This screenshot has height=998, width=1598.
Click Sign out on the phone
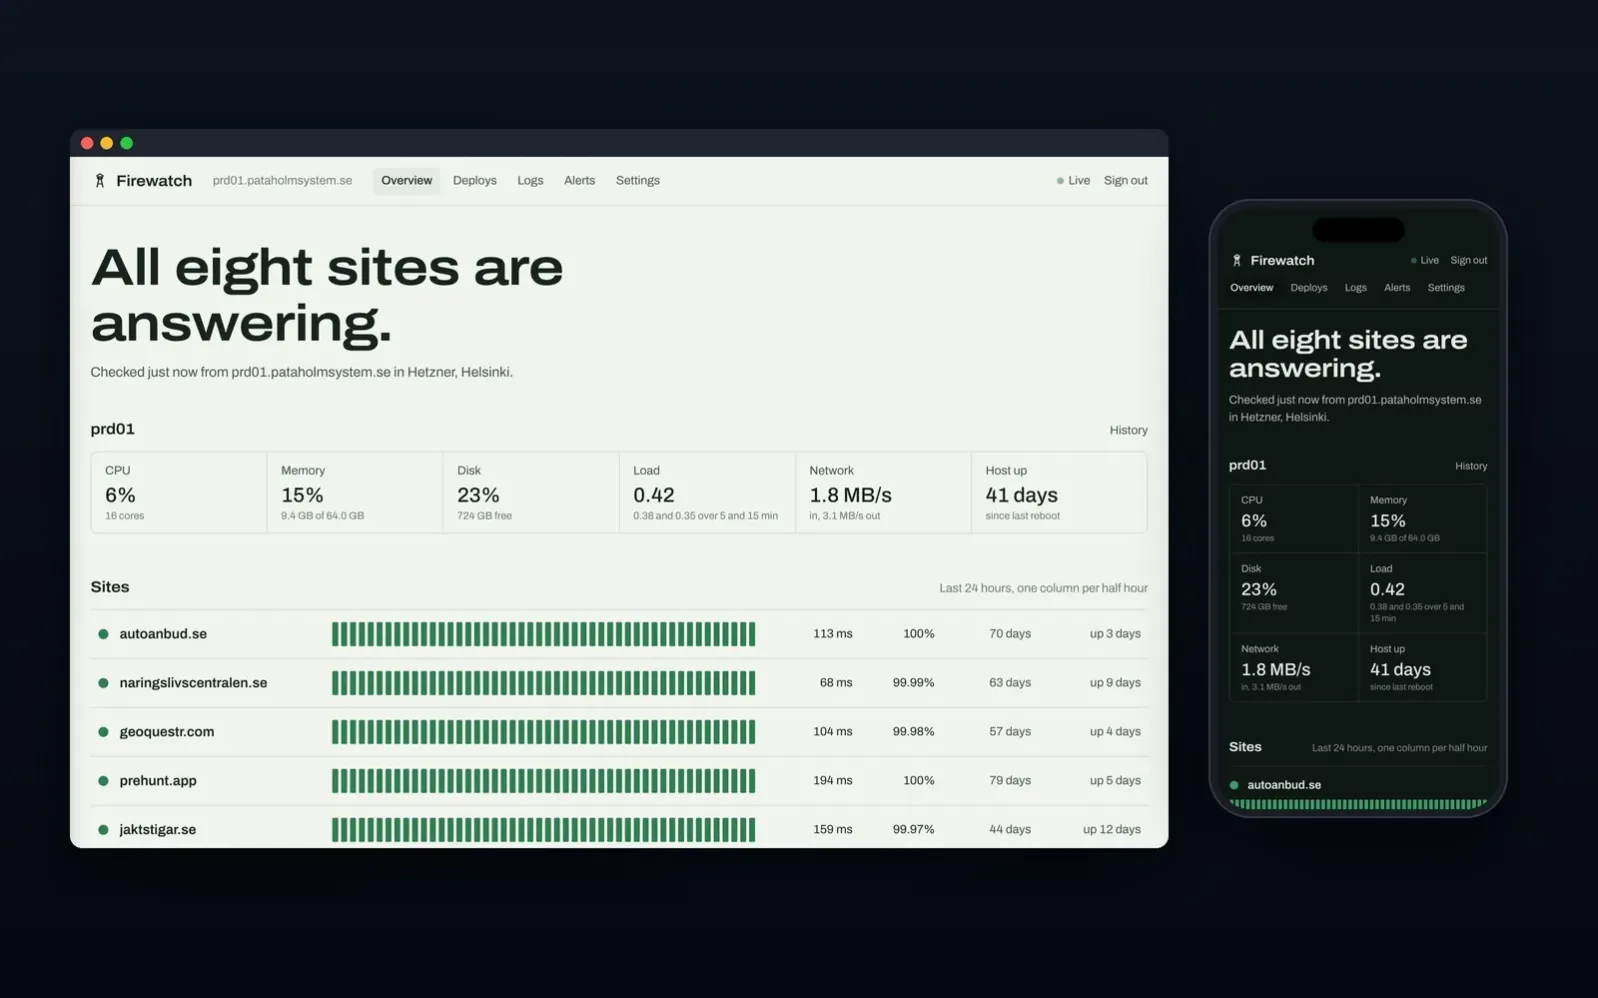[1468, 260]
